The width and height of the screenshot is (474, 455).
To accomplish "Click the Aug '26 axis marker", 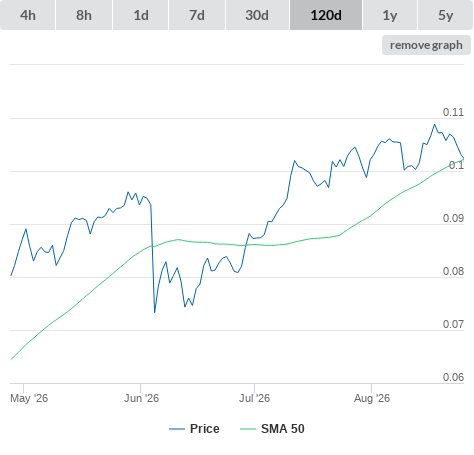I will (372, 398).
